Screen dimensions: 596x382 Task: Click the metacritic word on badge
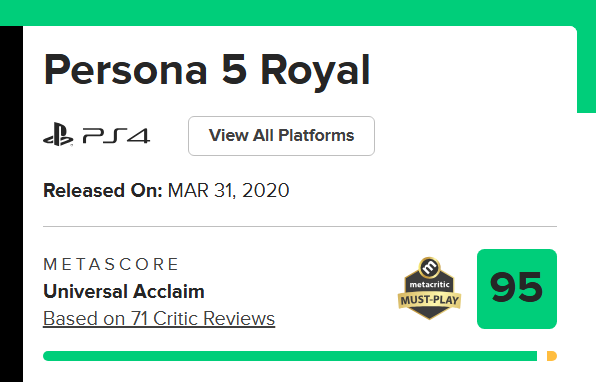click(430, 284)
